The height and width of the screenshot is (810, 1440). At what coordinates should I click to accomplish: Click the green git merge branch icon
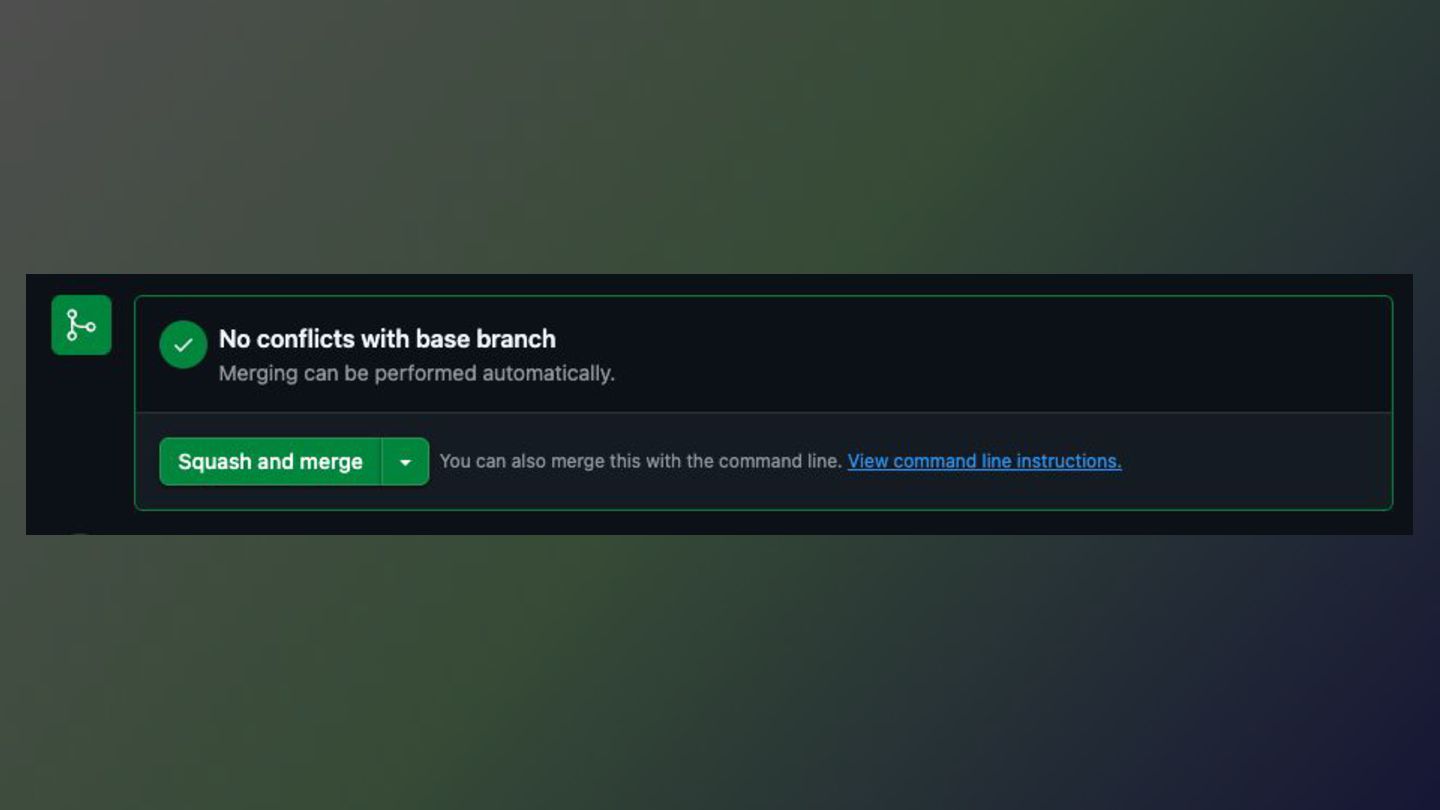click(x=81, y=325)
